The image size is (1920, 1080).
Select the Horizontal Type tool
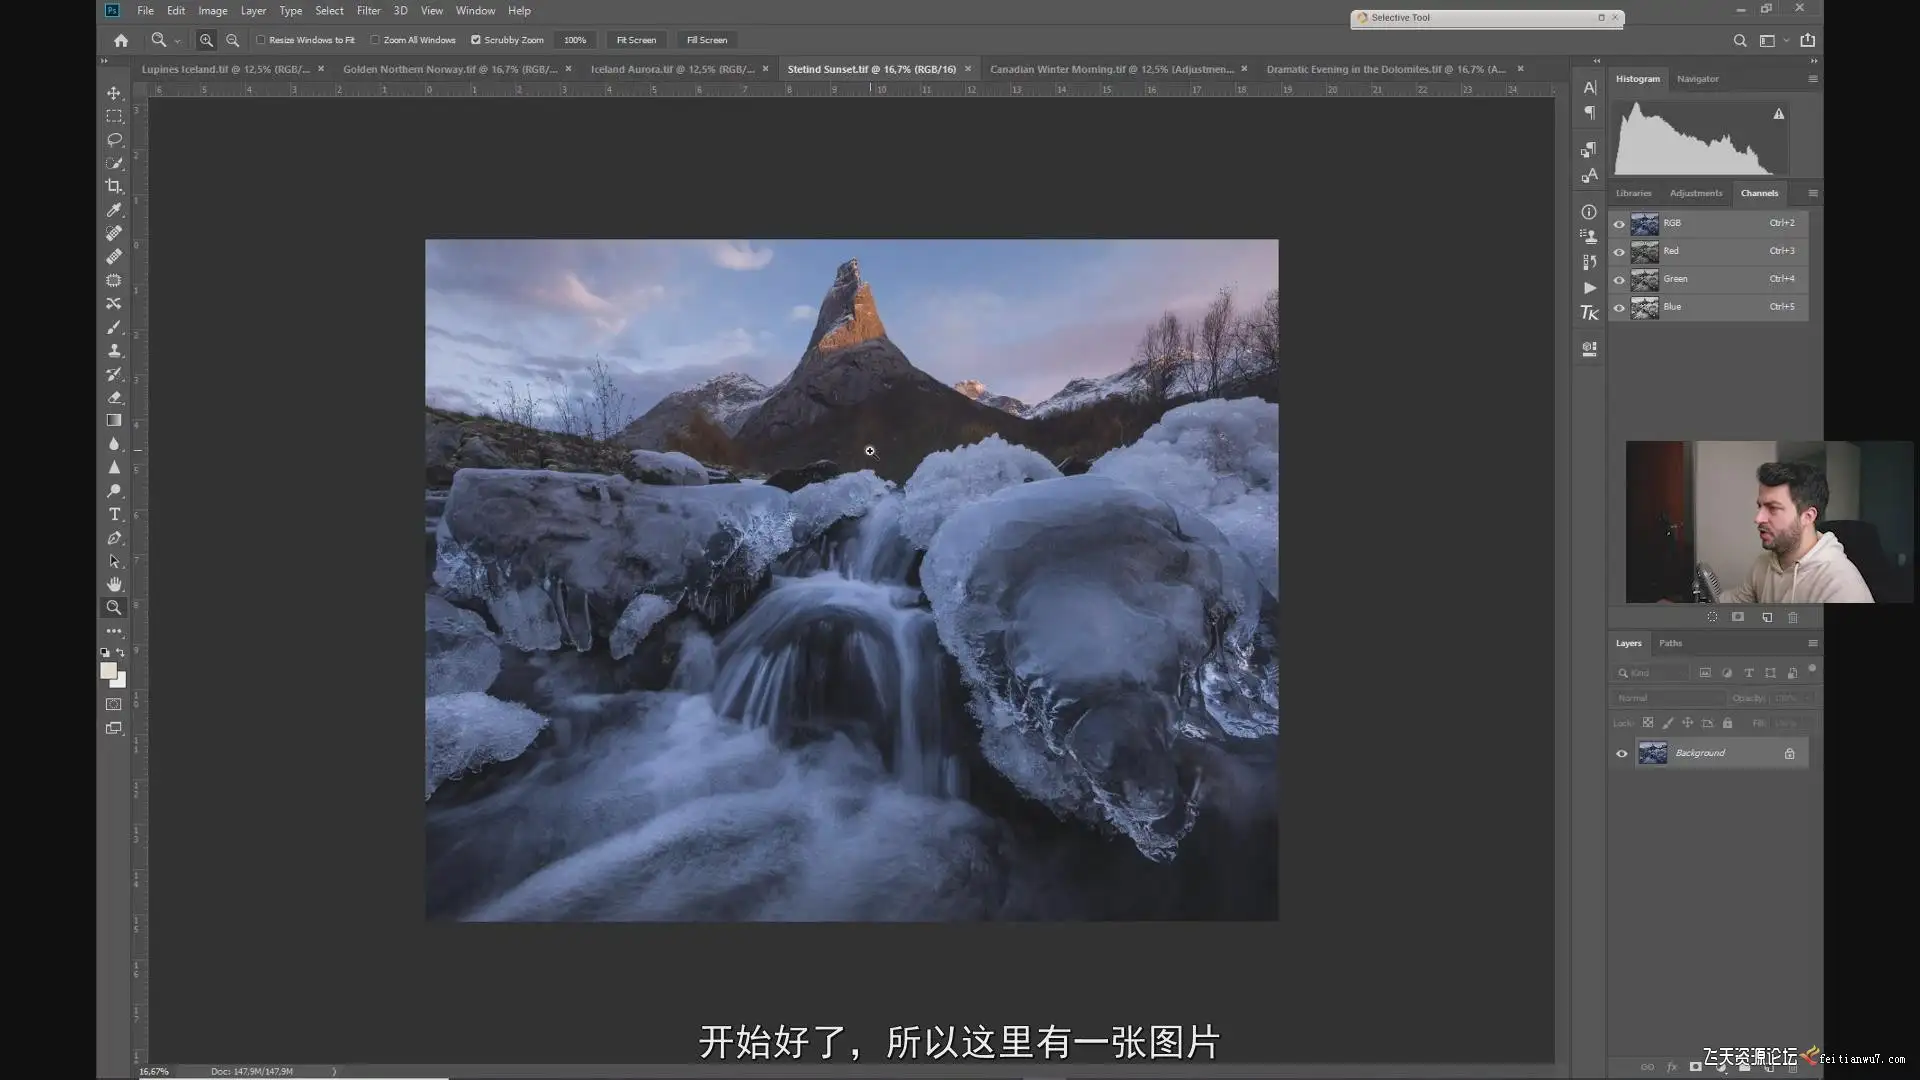coord(114,514)
